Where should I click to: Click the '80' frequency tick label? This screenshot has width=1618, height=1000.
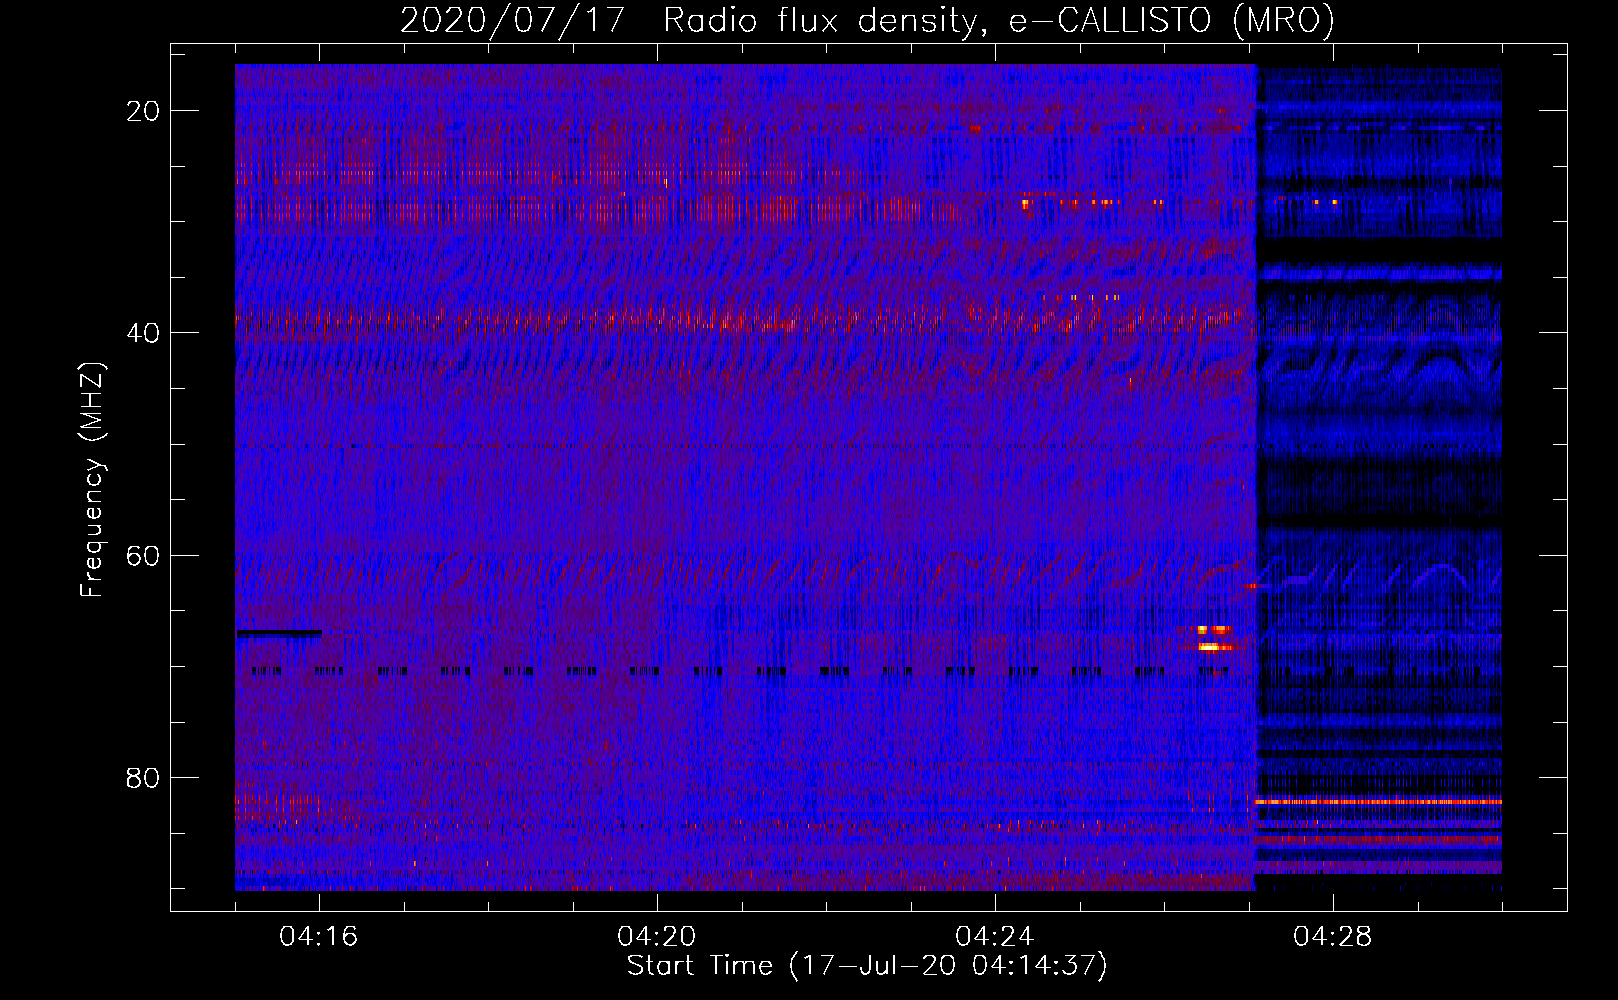[143, 777]
